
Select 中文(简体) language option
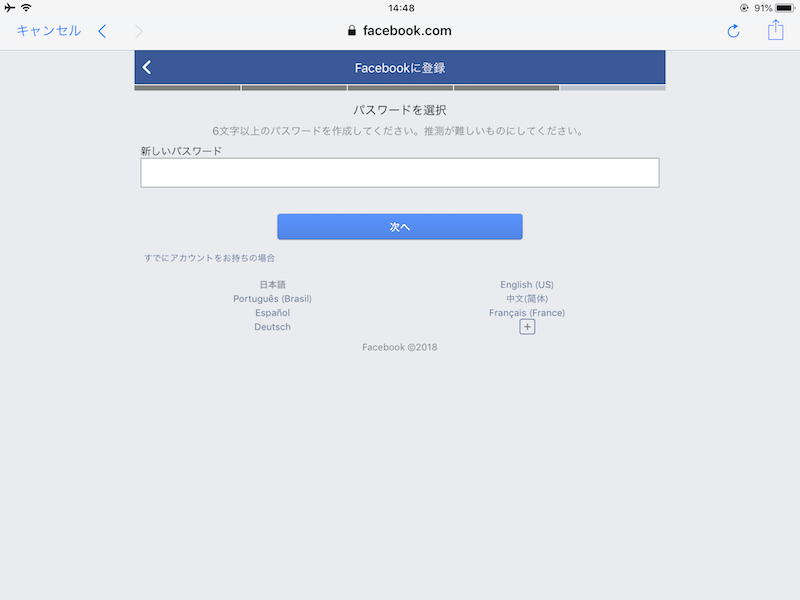pyautogui.click(x=527, y=298)
